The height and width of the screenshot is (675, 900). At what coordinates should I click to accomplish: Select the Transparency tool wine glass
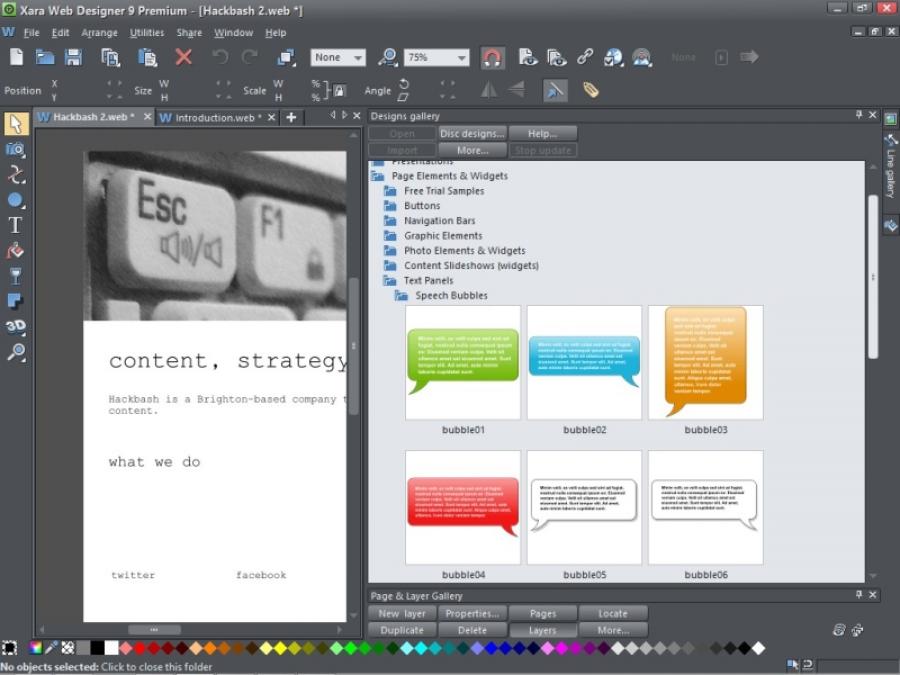click(15, 276)
